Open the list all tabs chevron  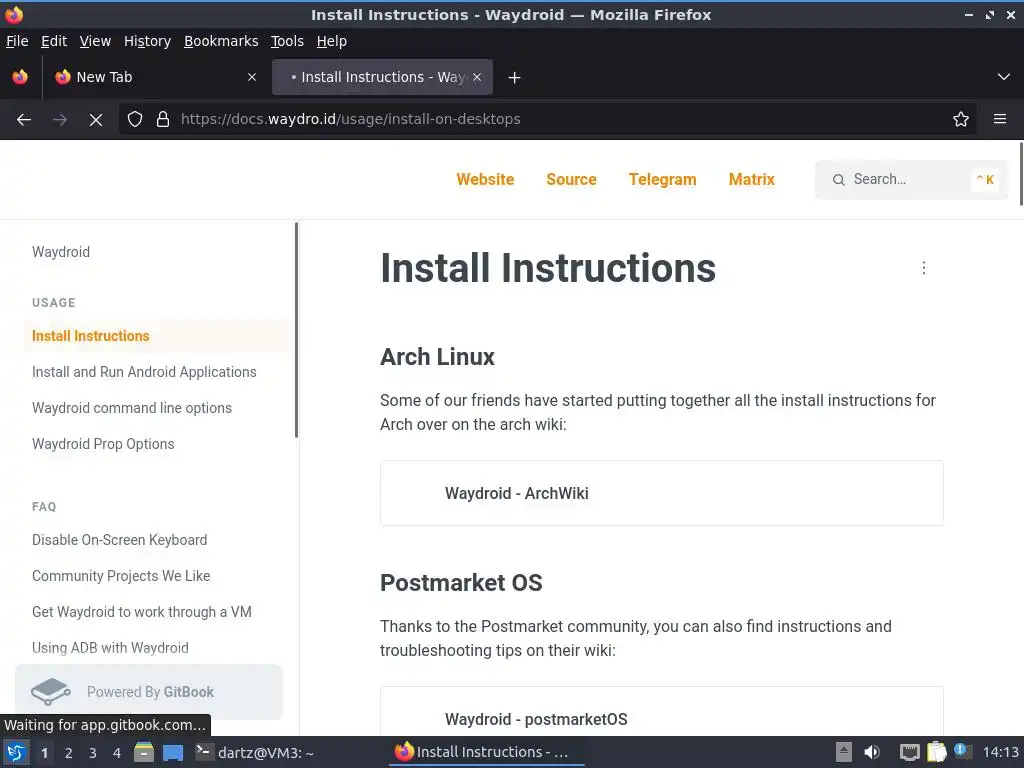1004,77
